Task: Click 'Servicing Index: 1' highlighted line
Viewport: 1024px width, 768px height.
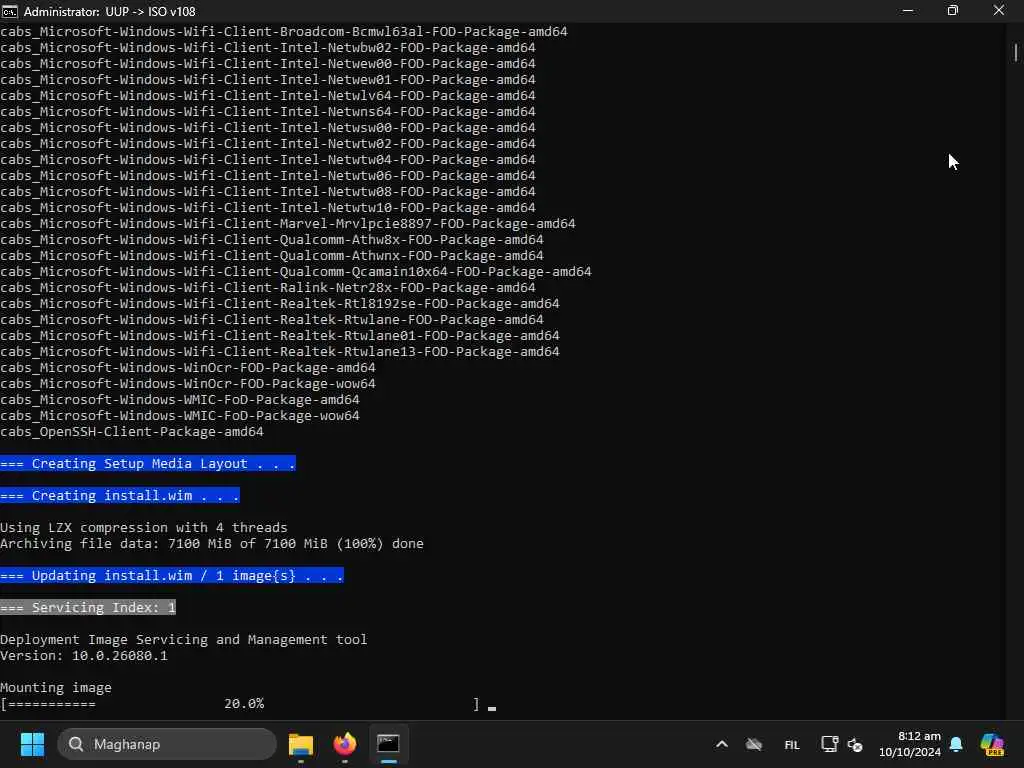Action: tap(88, 607)
